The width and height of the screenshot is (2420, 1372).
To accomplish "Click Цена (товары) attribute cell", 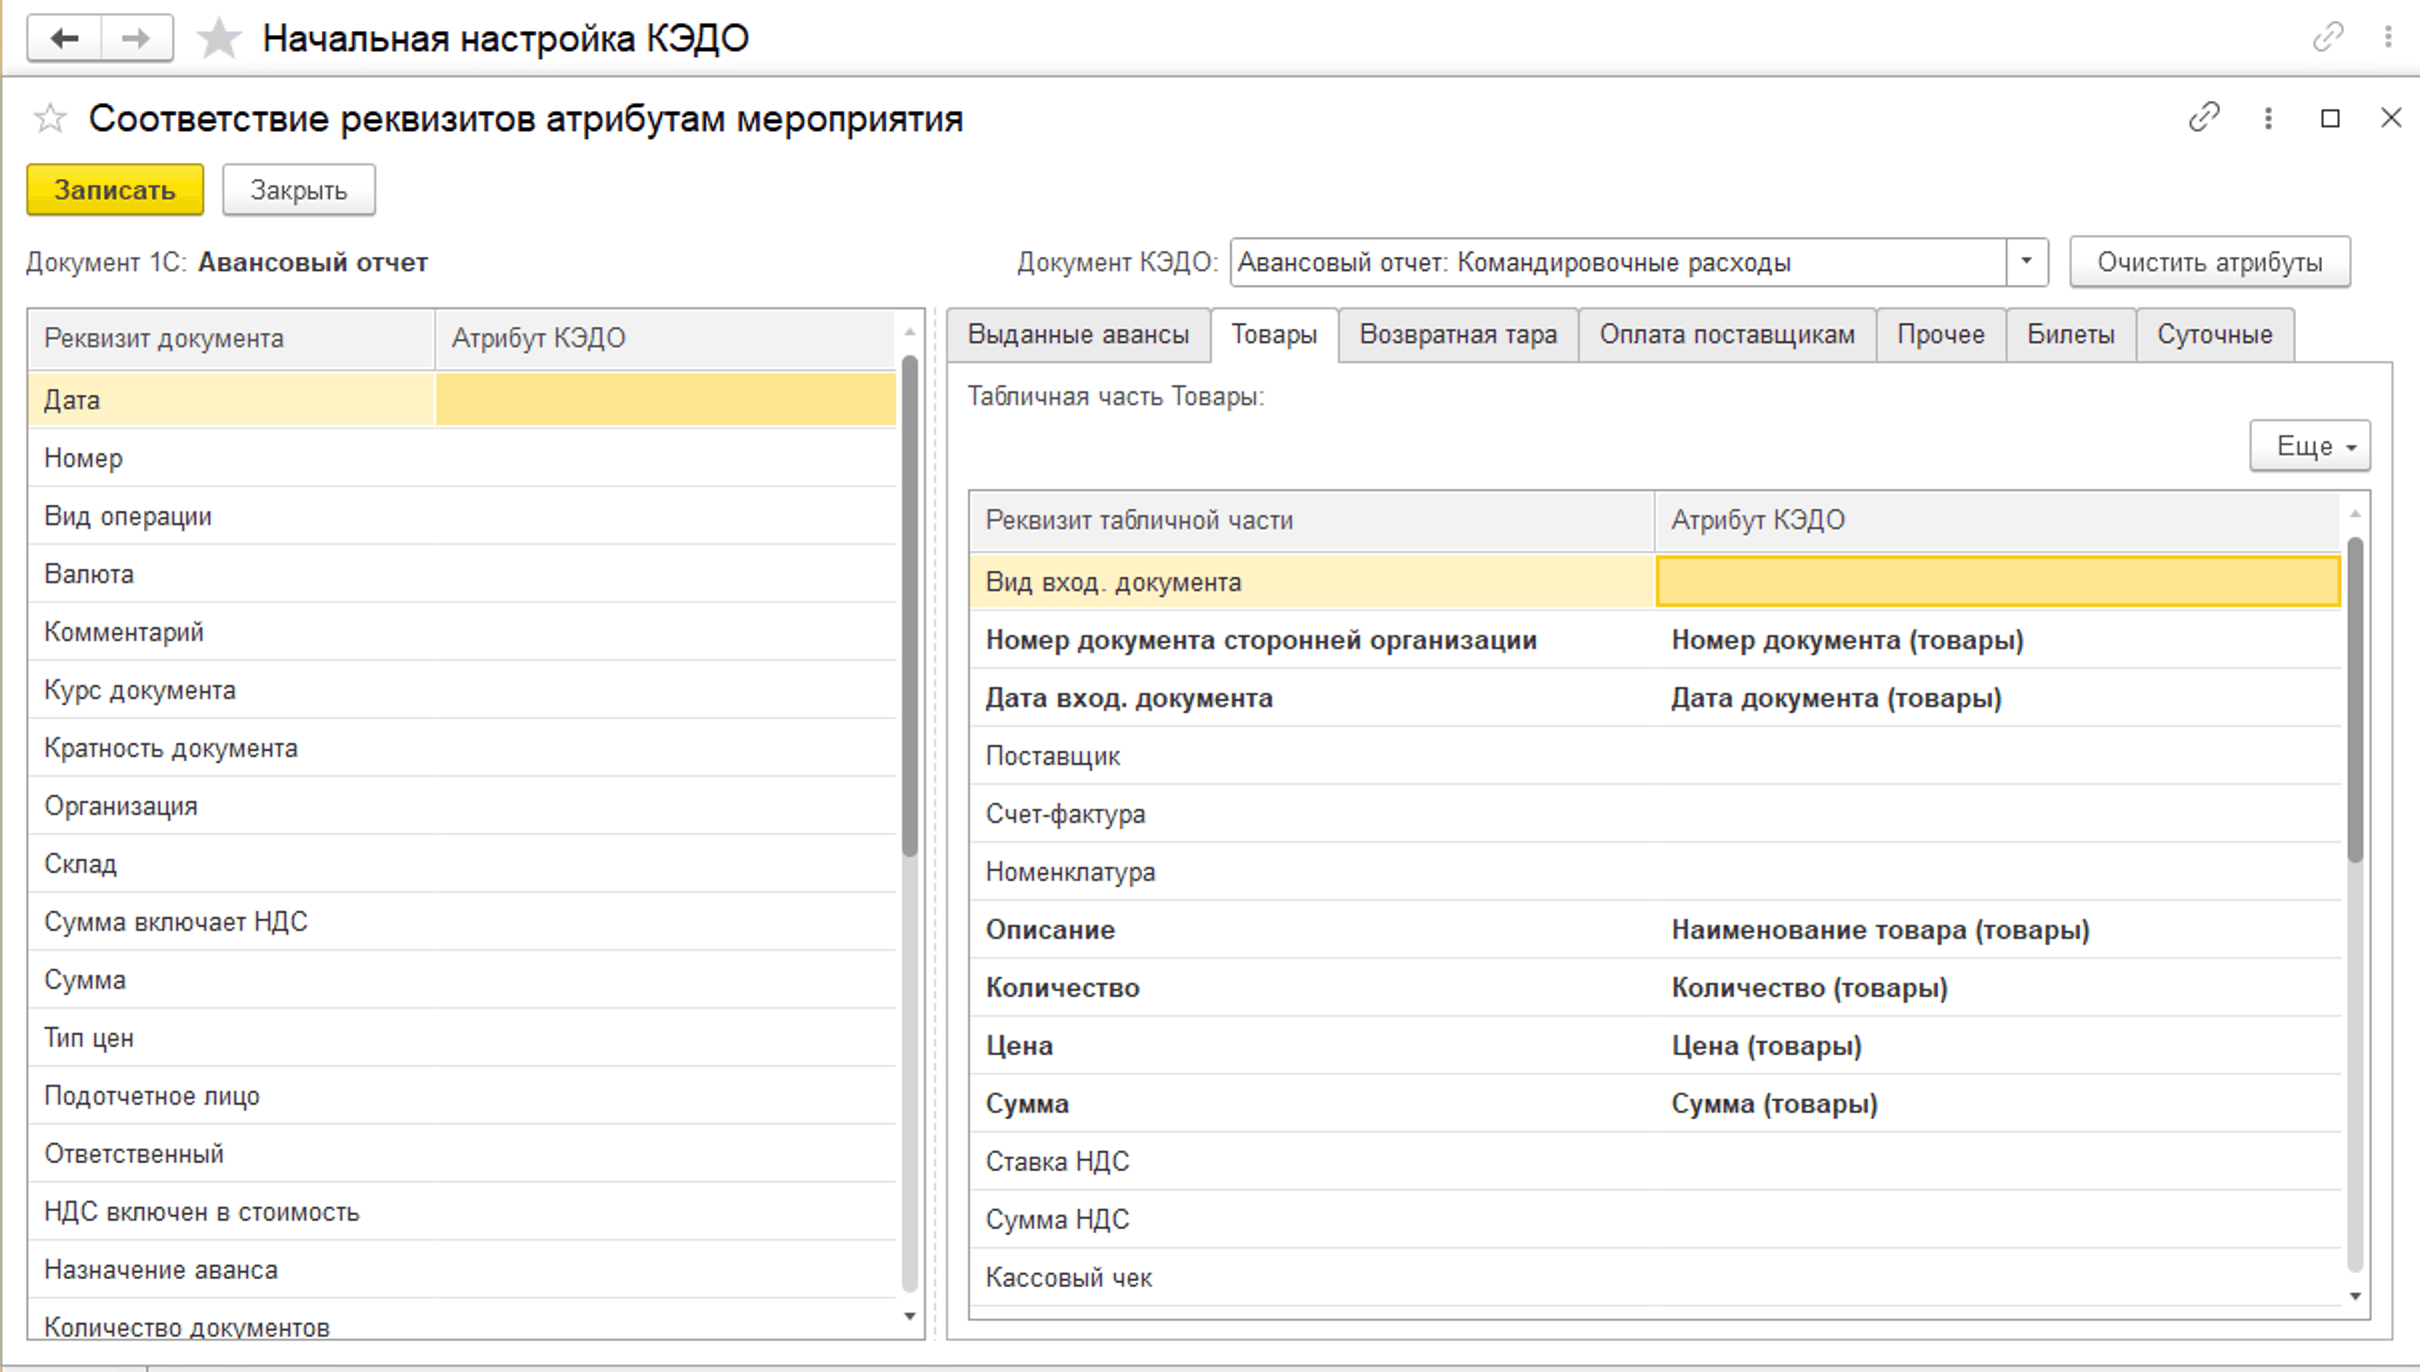I will pos(1998,1046).
